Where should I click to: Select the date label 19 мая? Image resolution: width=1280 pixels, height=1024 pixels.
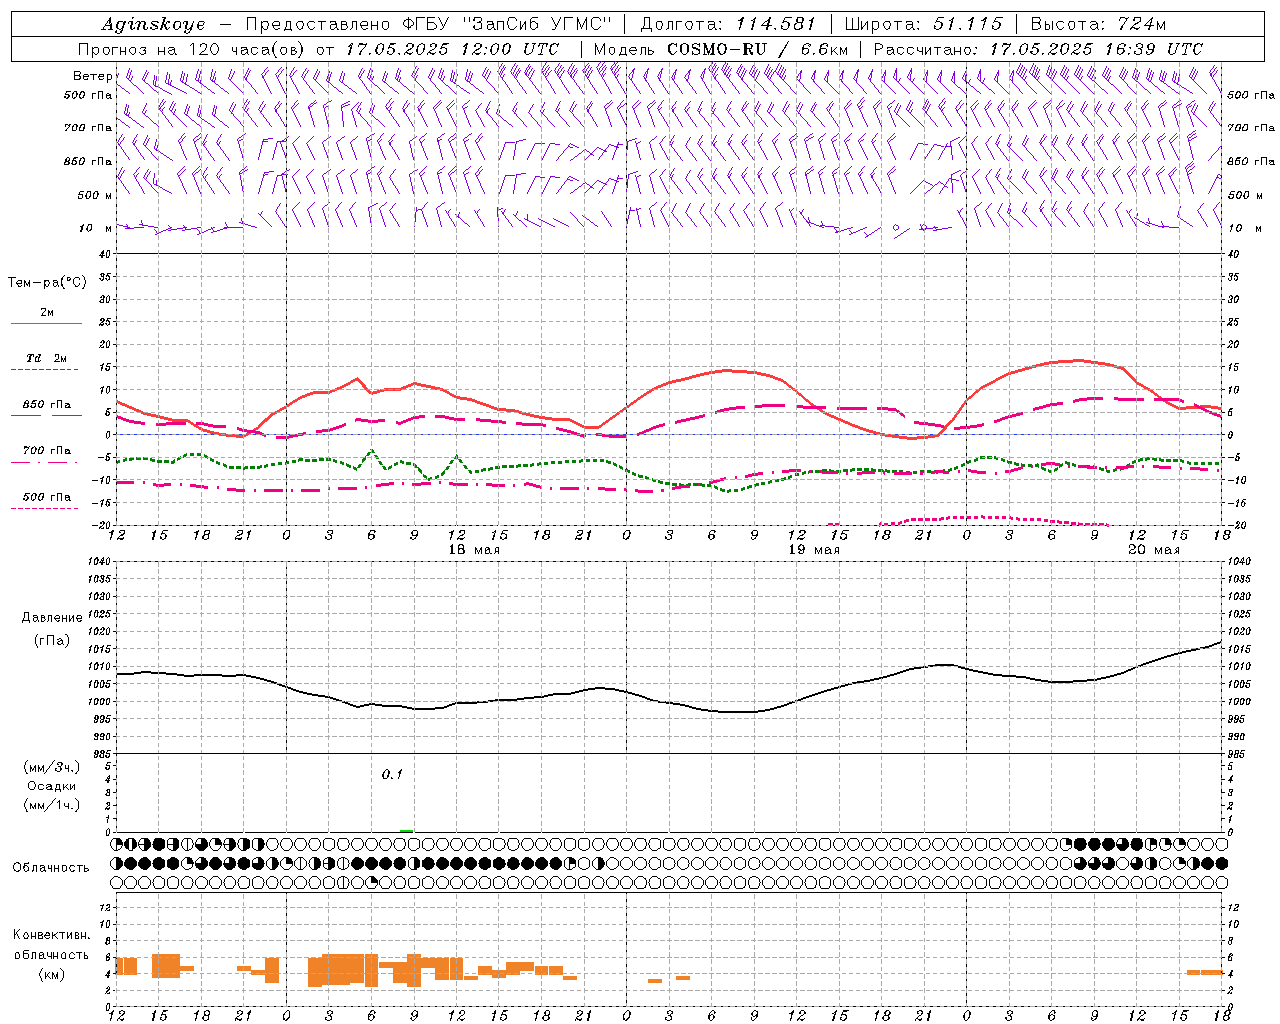[x=814, y=550]
